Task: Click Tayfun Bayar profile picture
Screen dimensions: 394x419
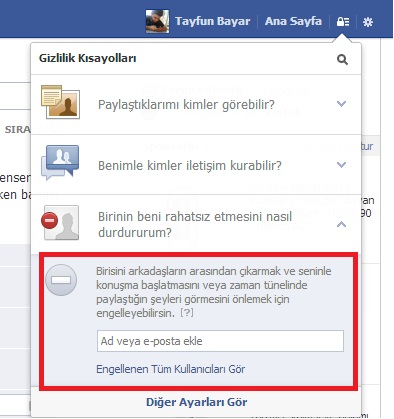Action: 157,21
